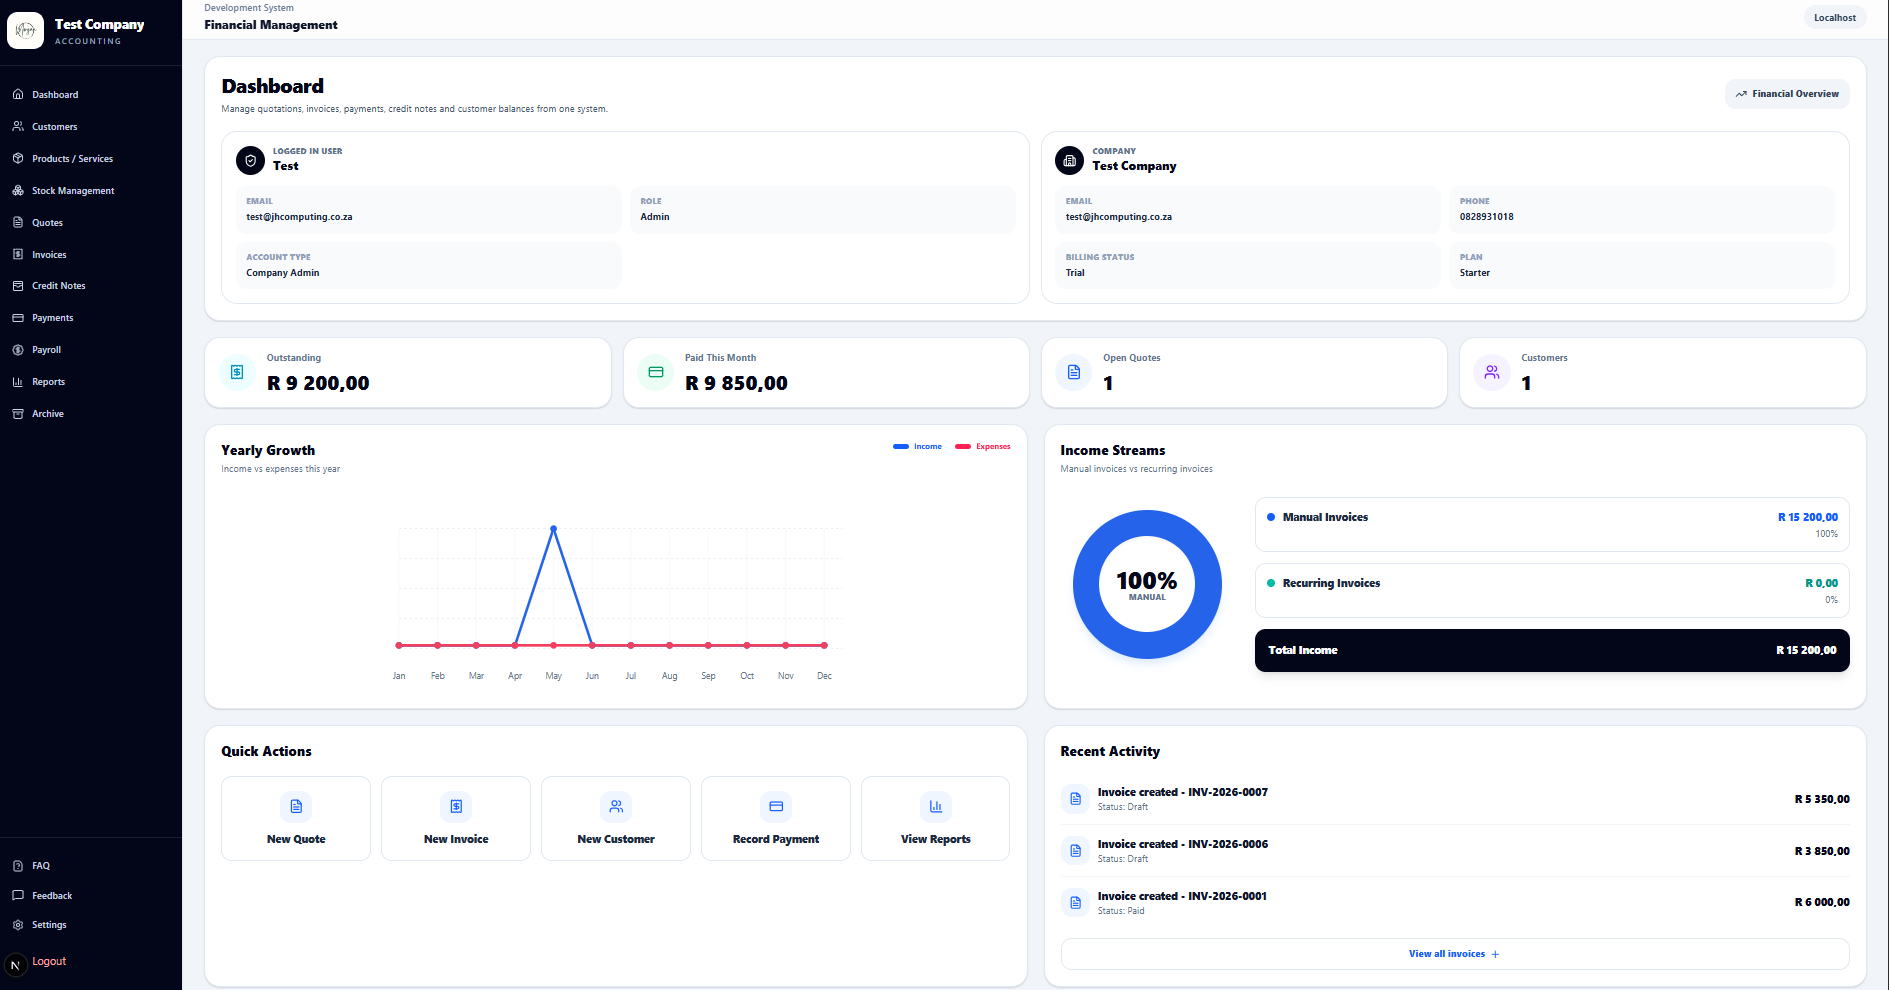This screenshot has width=1889, height=990.
Task: Click the FAQ sidebar icon
Action: (18, 866)
